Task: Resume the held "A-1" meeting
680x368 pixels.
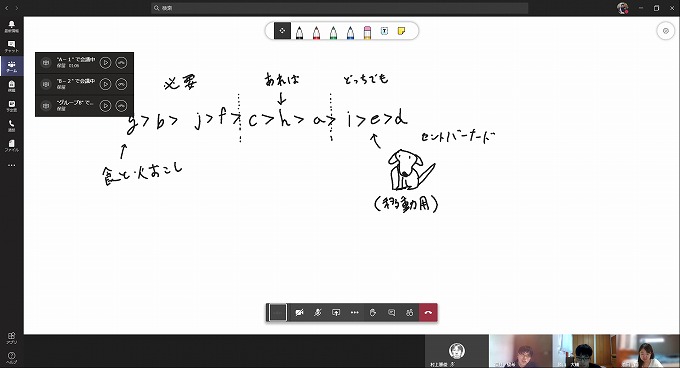Action: tap(105, 63)
